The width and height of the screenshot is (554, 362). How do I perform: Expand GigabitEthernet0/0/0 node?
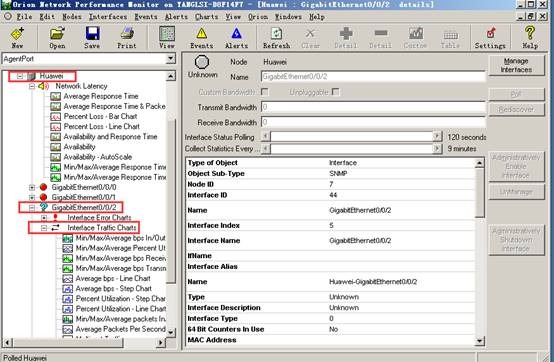tap(32, 187)
